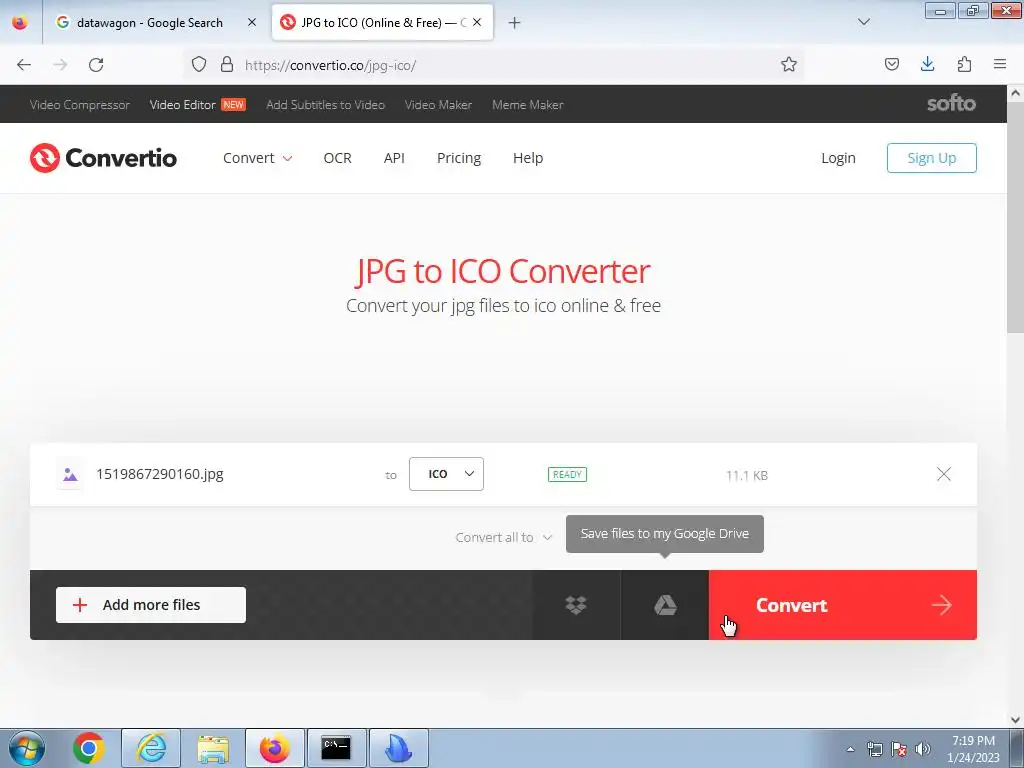
Task: Open the Video Compressor link
Action: pos(80,104)
